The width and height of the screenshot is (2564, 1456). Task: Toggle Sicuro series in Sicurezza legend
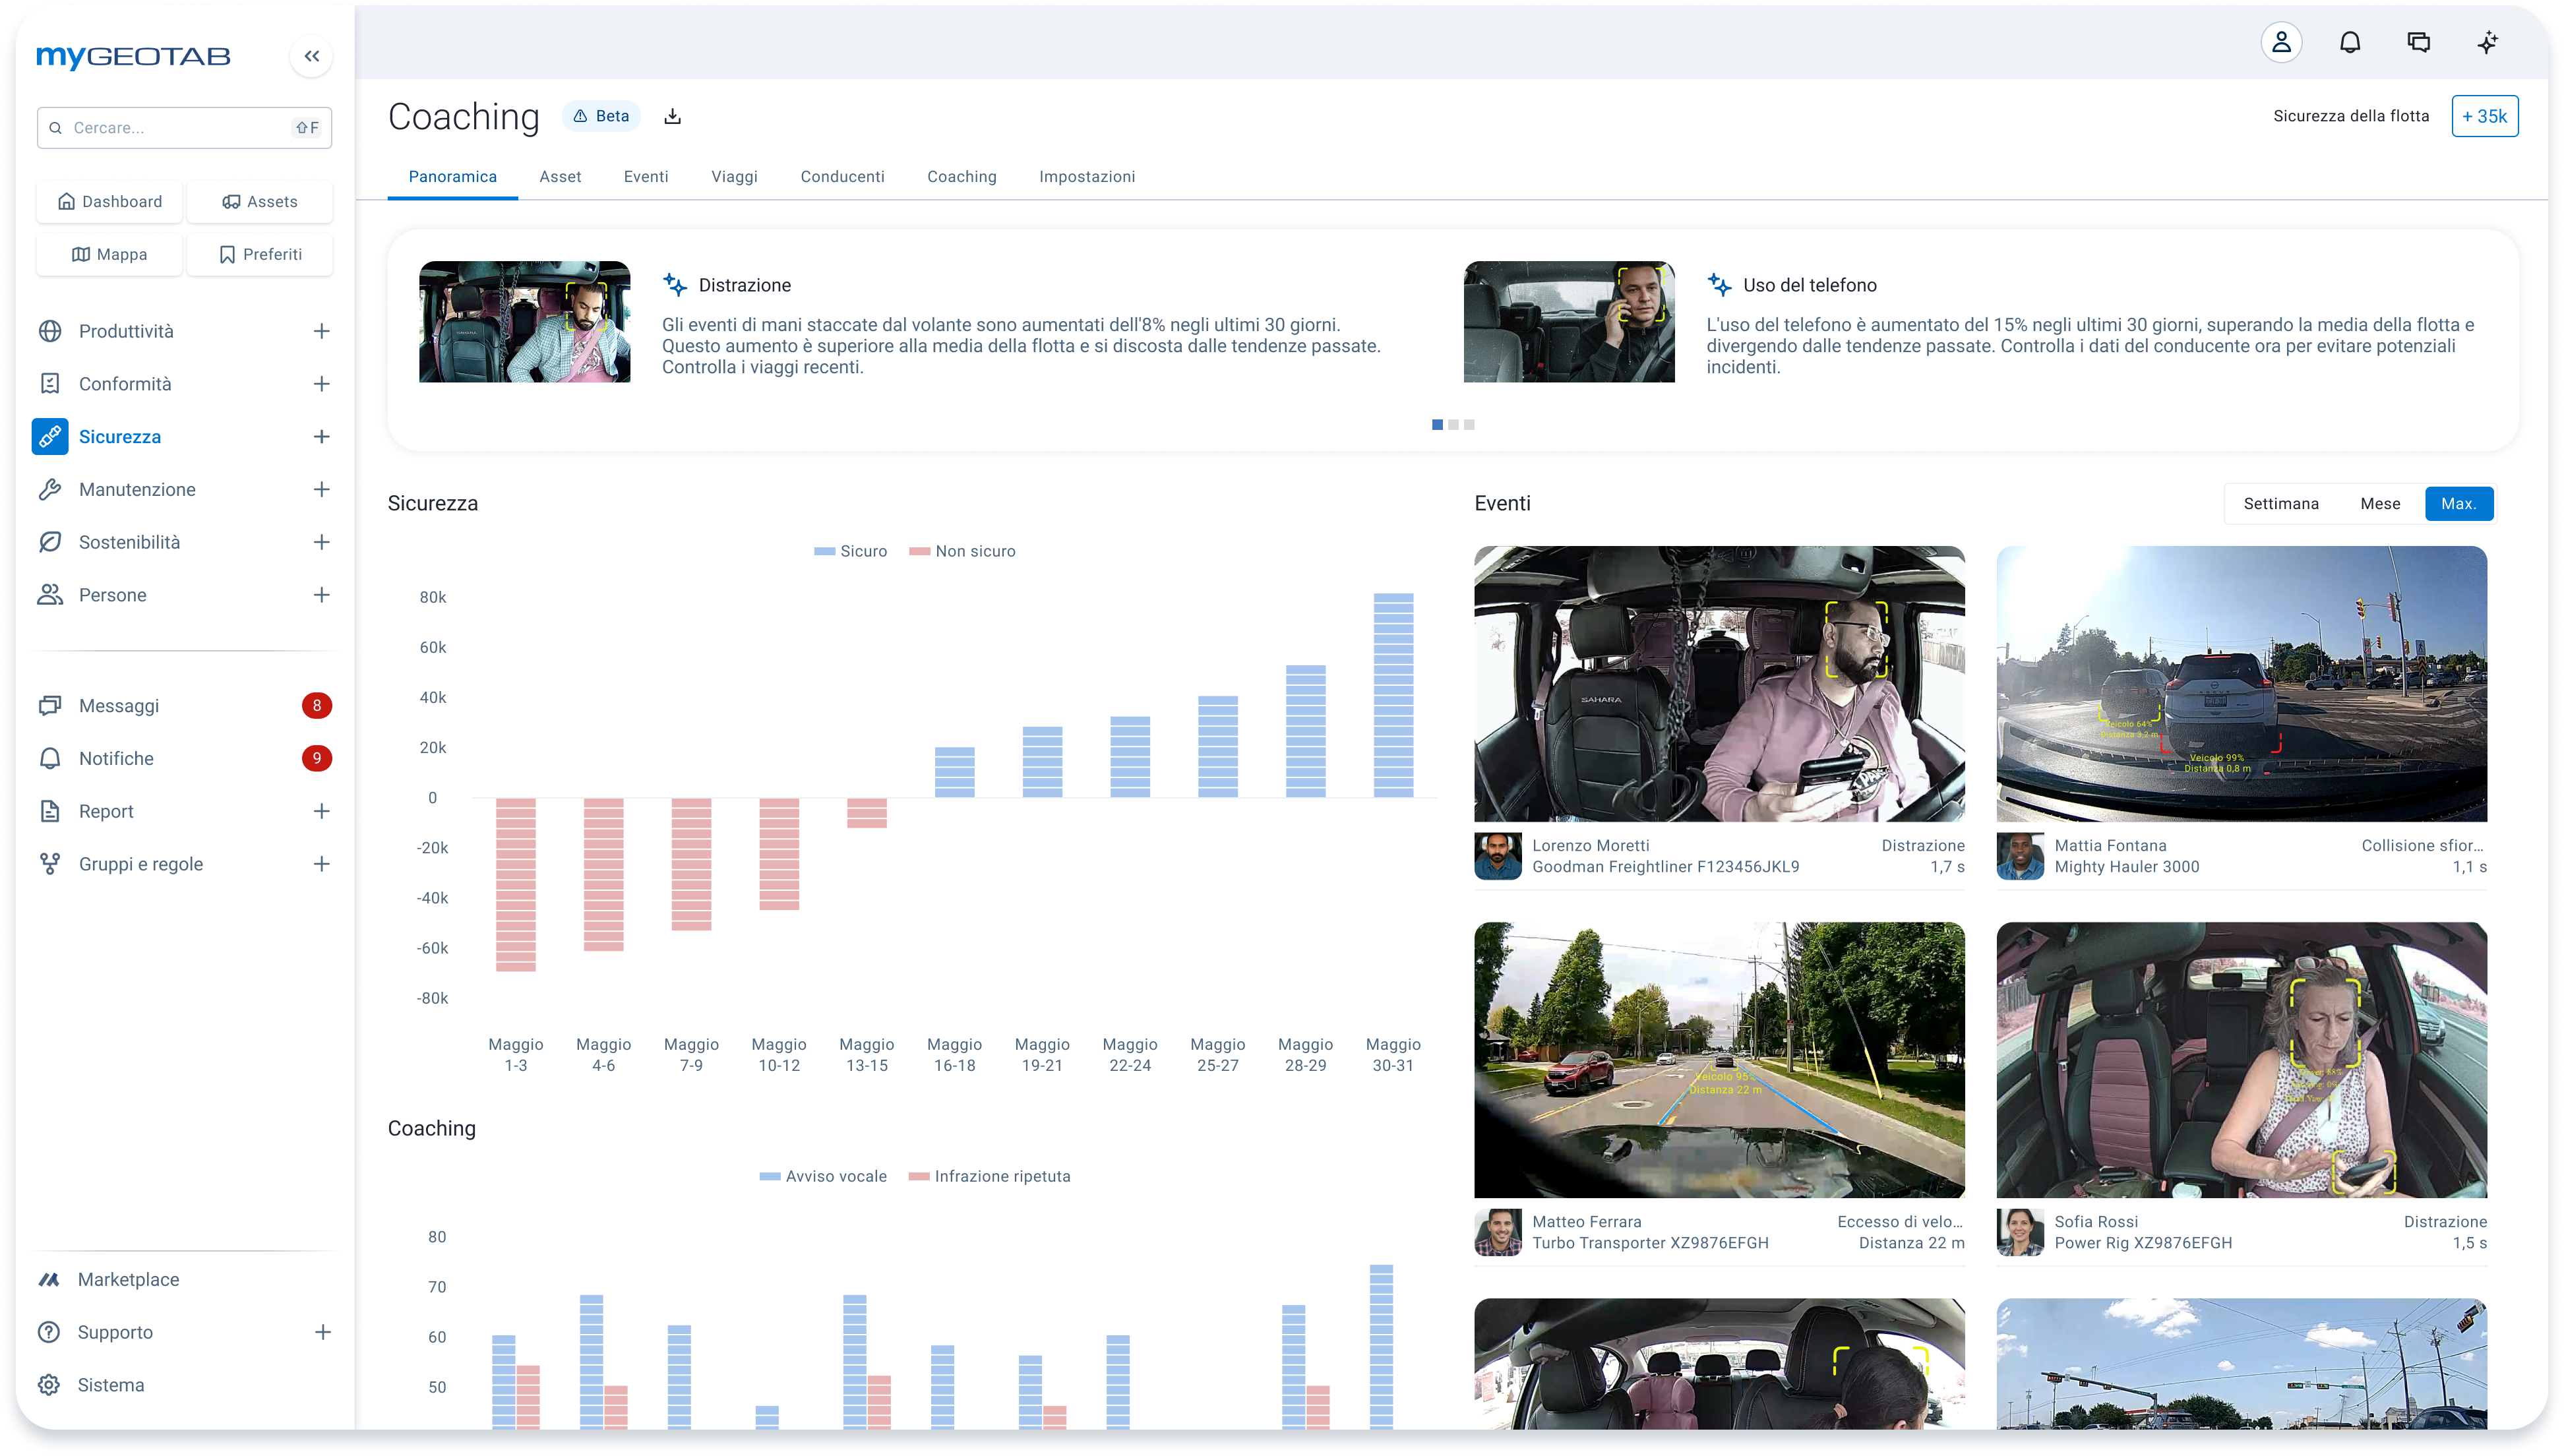851,551
